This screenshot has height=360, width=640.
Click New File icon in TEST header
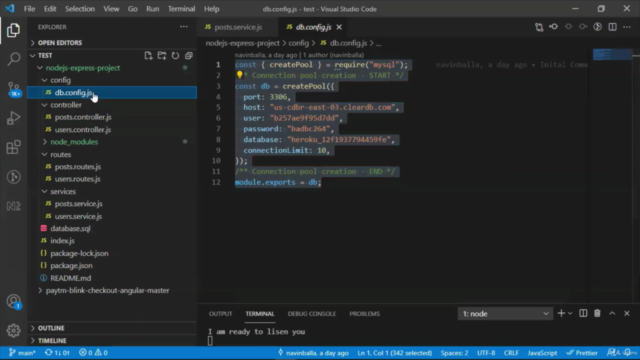coord(148,56)
